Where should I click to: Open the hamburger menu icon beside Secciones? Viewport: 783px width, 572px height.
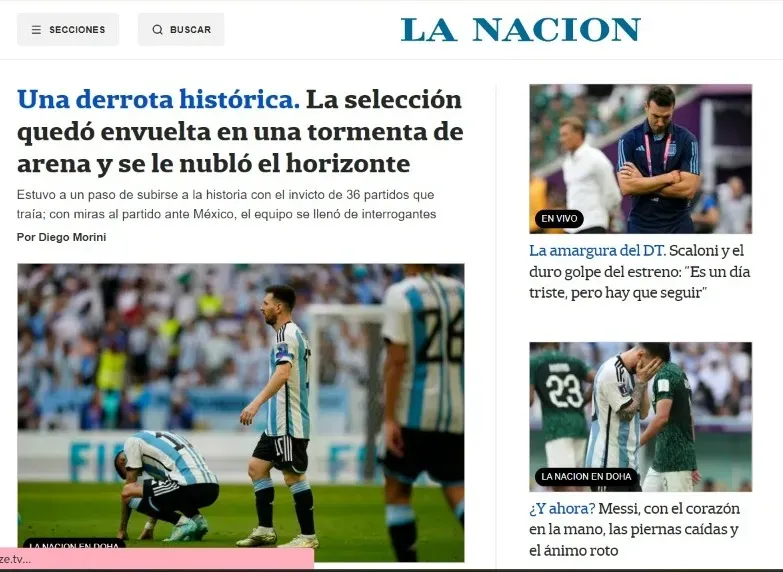36,30
